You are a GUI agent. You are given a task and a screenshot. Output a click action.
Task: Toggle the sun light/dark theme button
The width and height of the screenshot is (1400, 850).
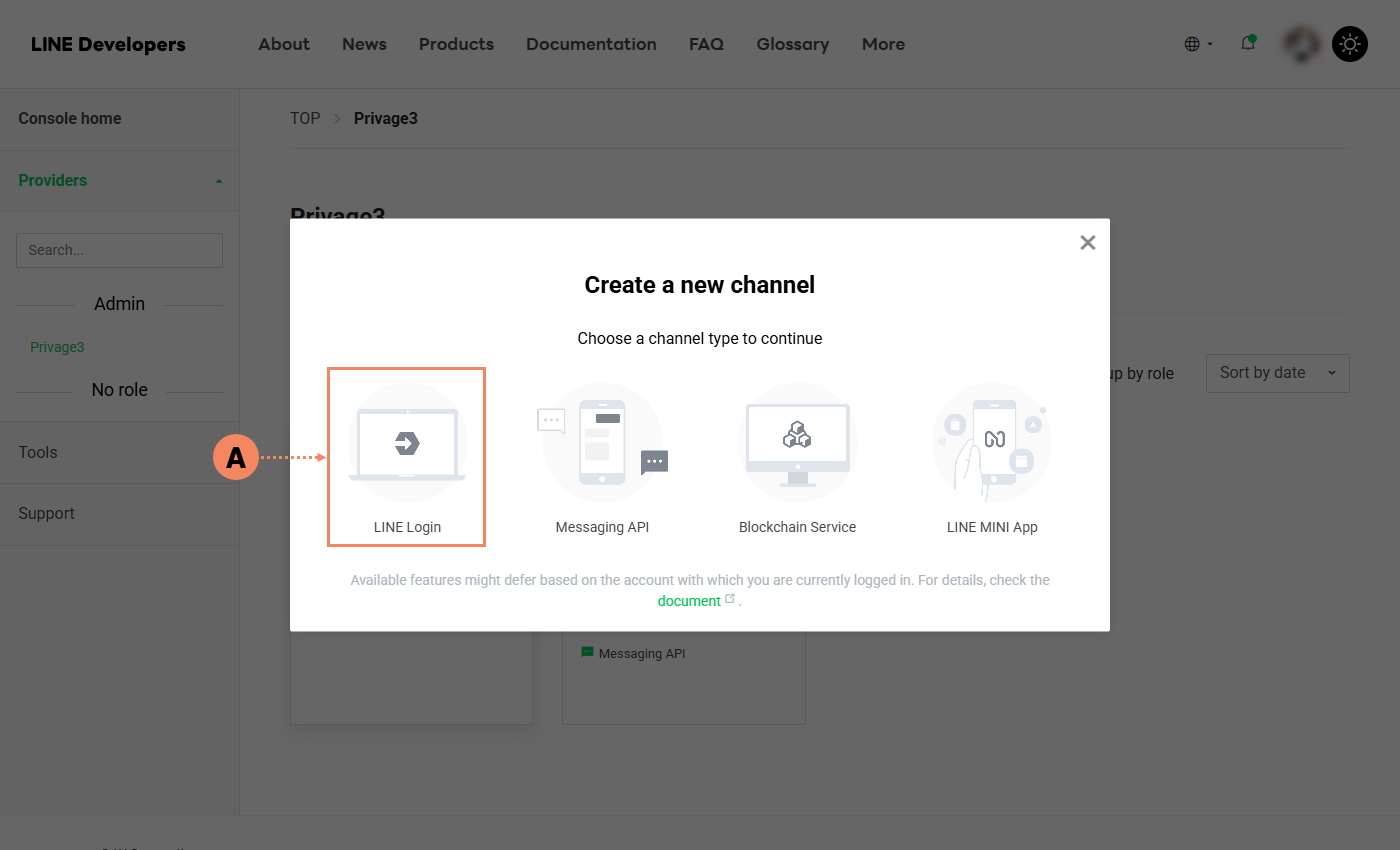[1350, 44]
